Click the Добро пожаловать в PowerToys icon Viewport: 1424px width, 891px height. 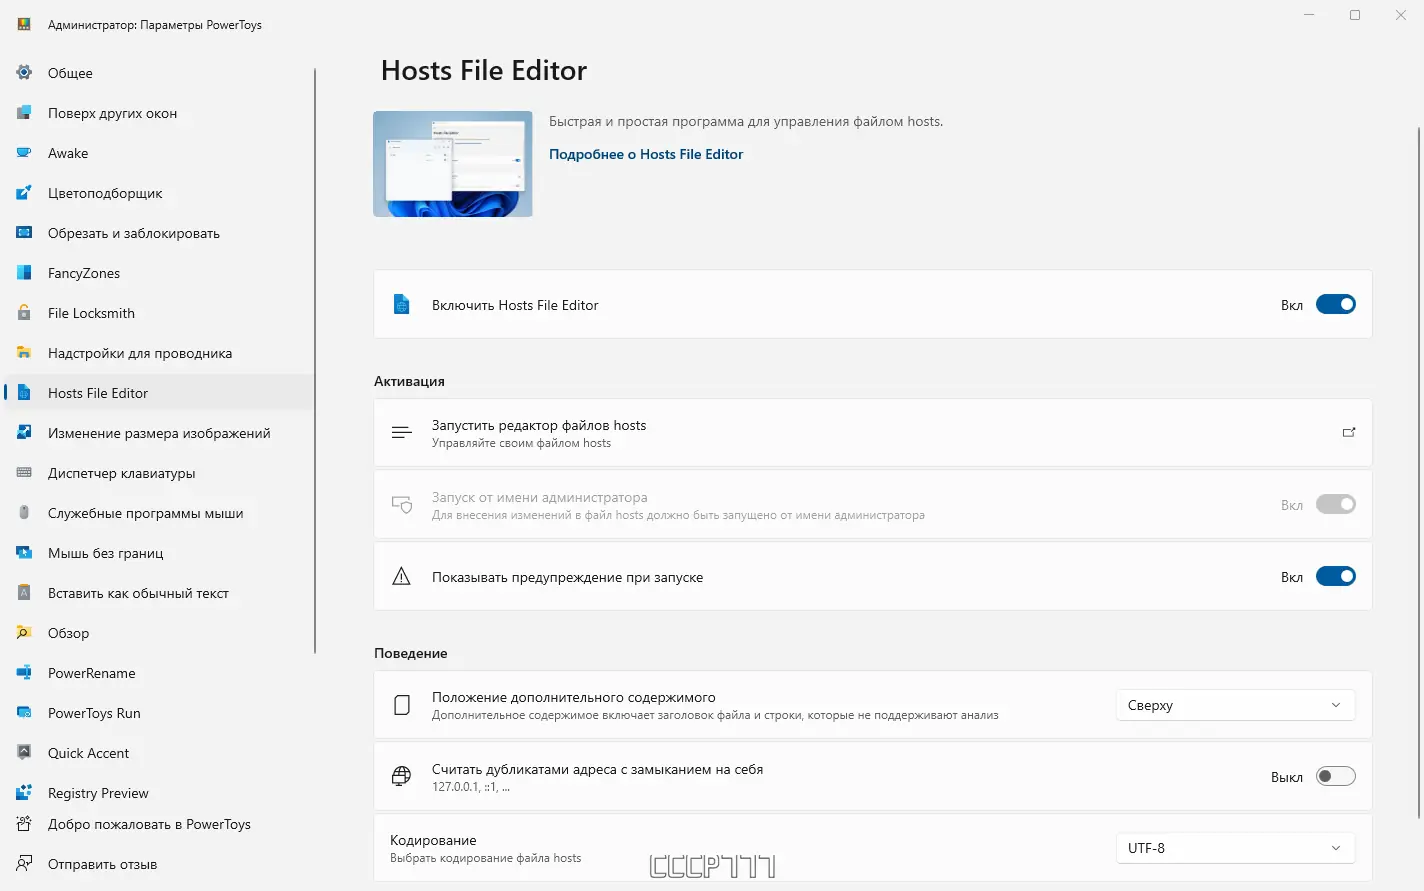pos(24,824)
